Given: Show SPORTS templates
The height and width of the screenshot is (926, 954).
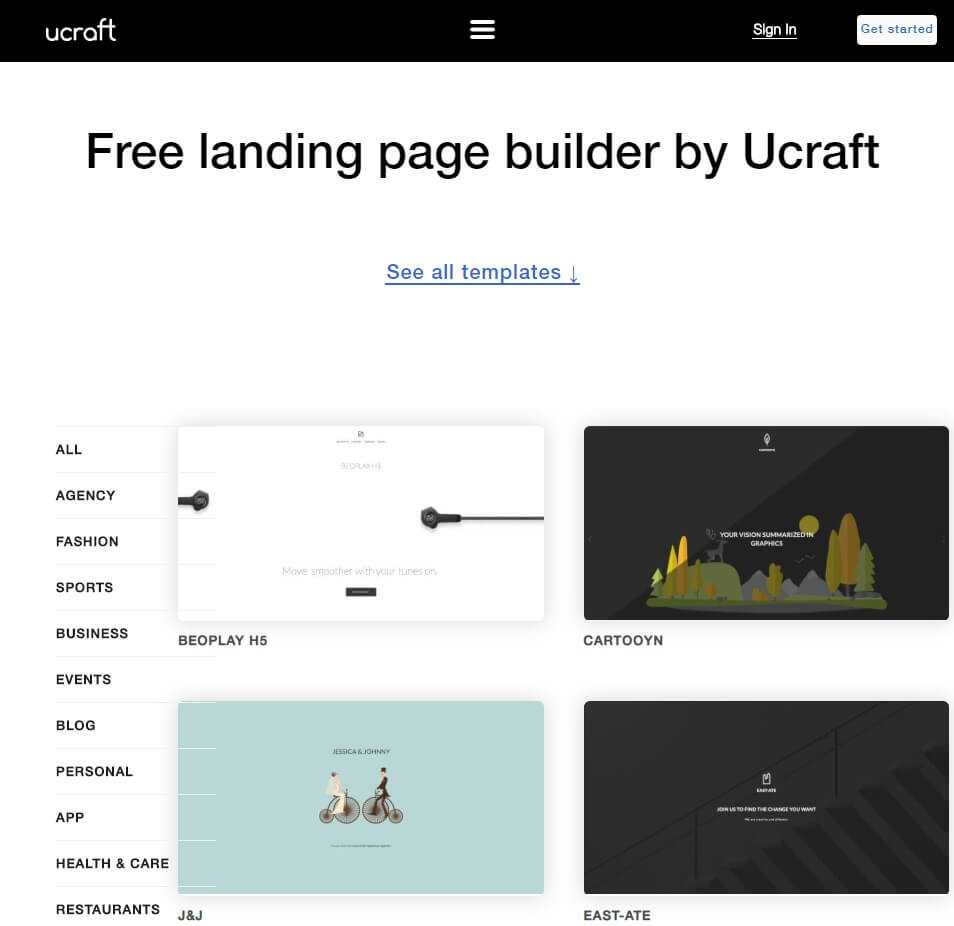Looking at the screenshot, I should coord(85,587).
